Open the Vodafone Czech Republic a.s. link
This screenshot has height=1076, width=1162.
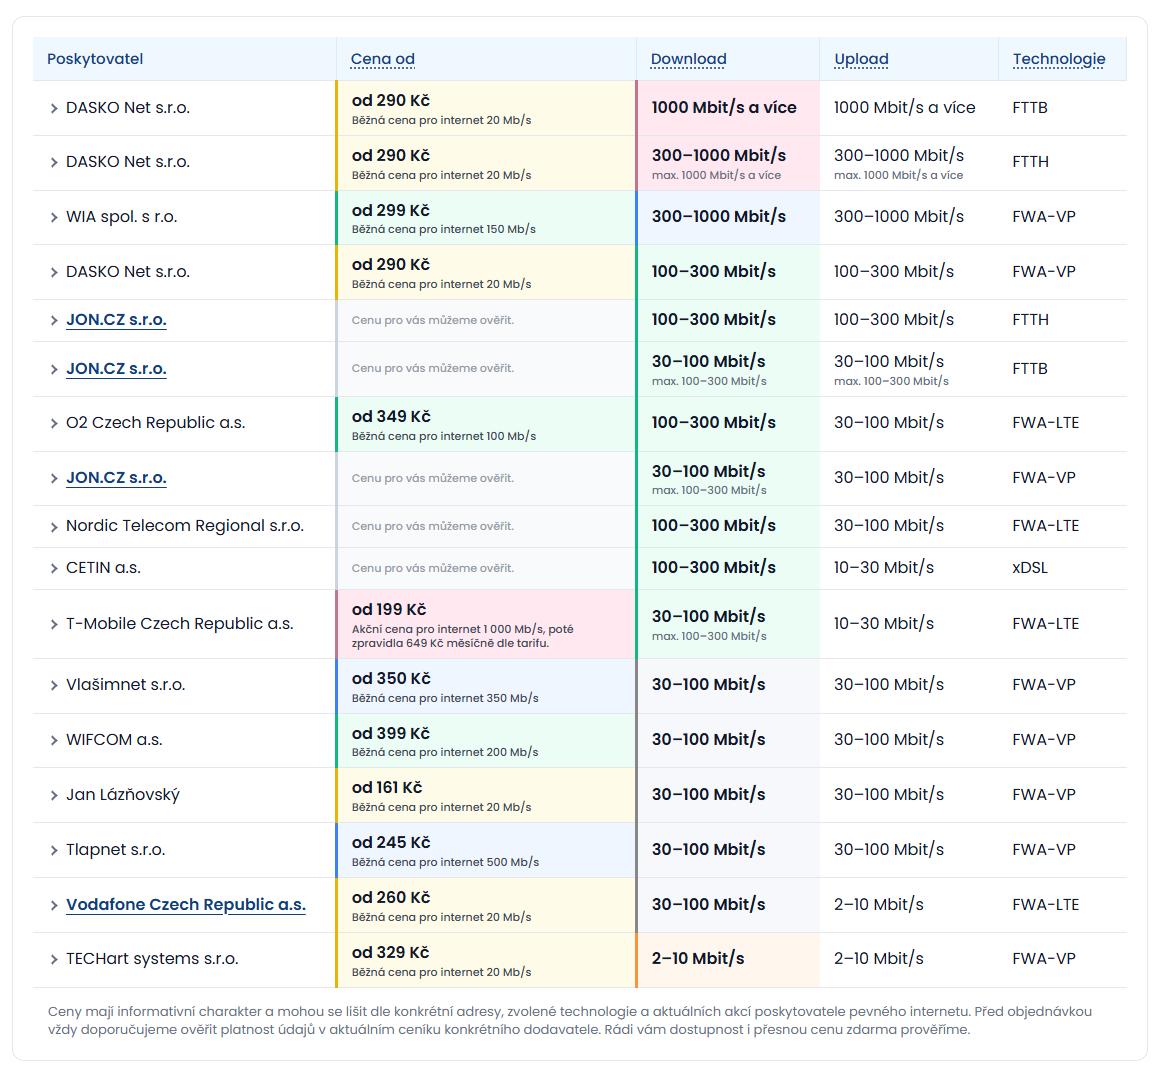tap(185, 905)
